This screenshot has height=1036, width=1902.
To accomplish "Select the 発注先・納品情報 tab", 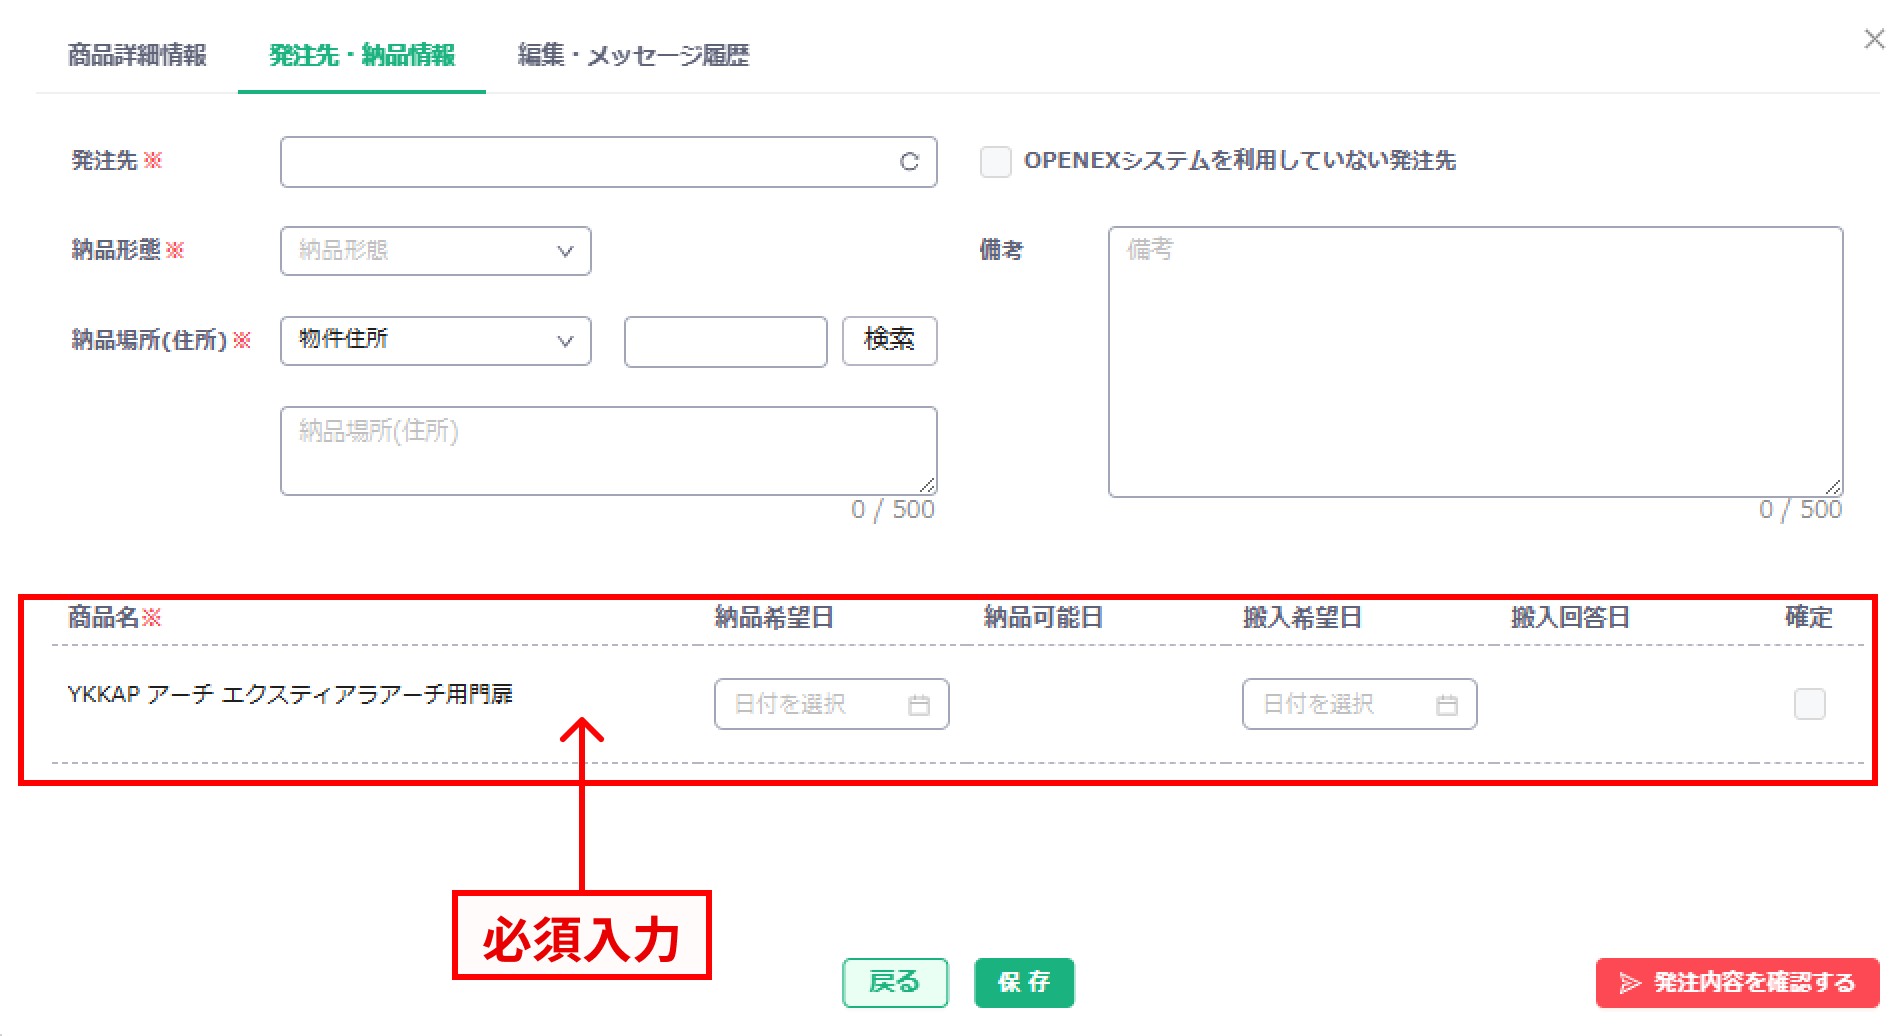I will 362,55.
